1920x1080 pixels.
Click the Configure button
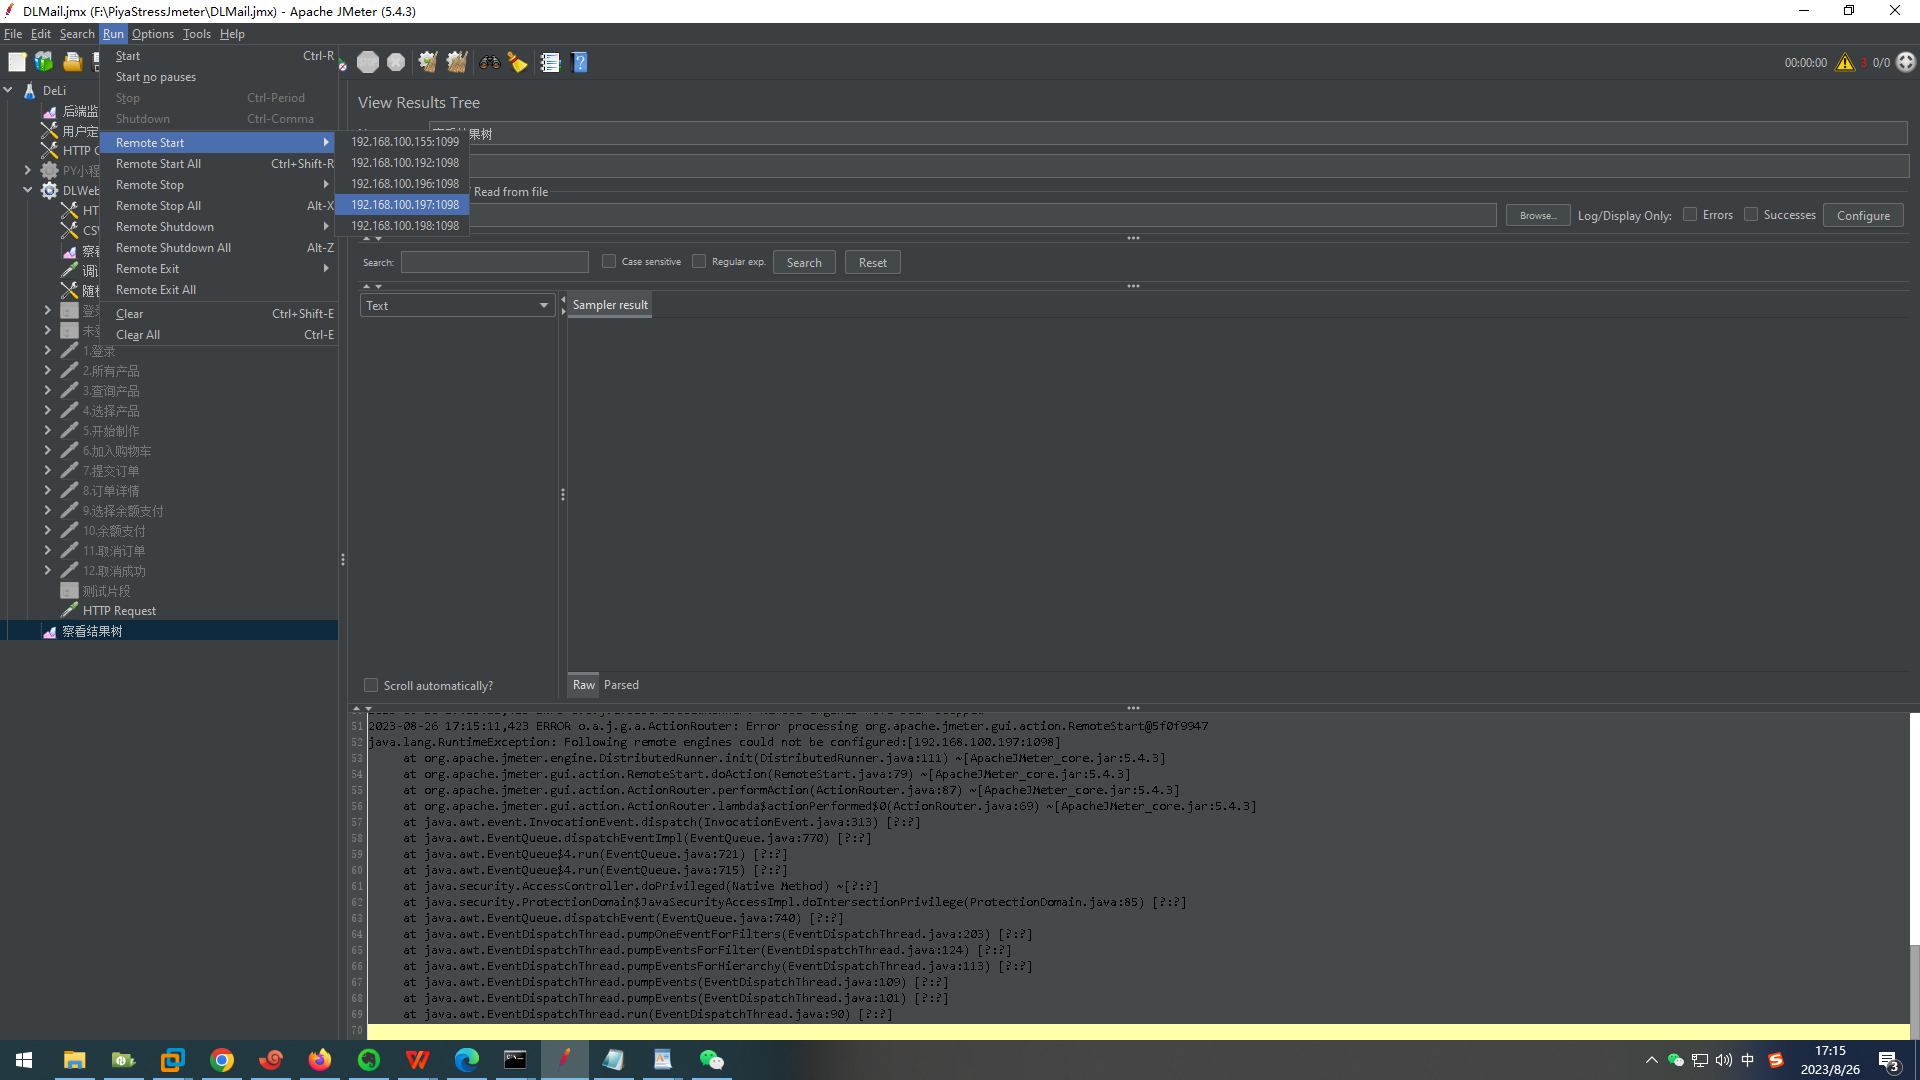coord(1862,215)
